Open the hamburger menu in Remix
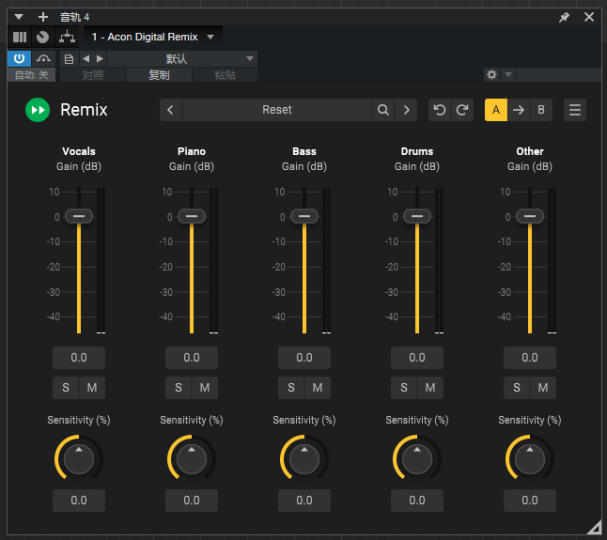The image size is (607, 540). pos(575,110)
